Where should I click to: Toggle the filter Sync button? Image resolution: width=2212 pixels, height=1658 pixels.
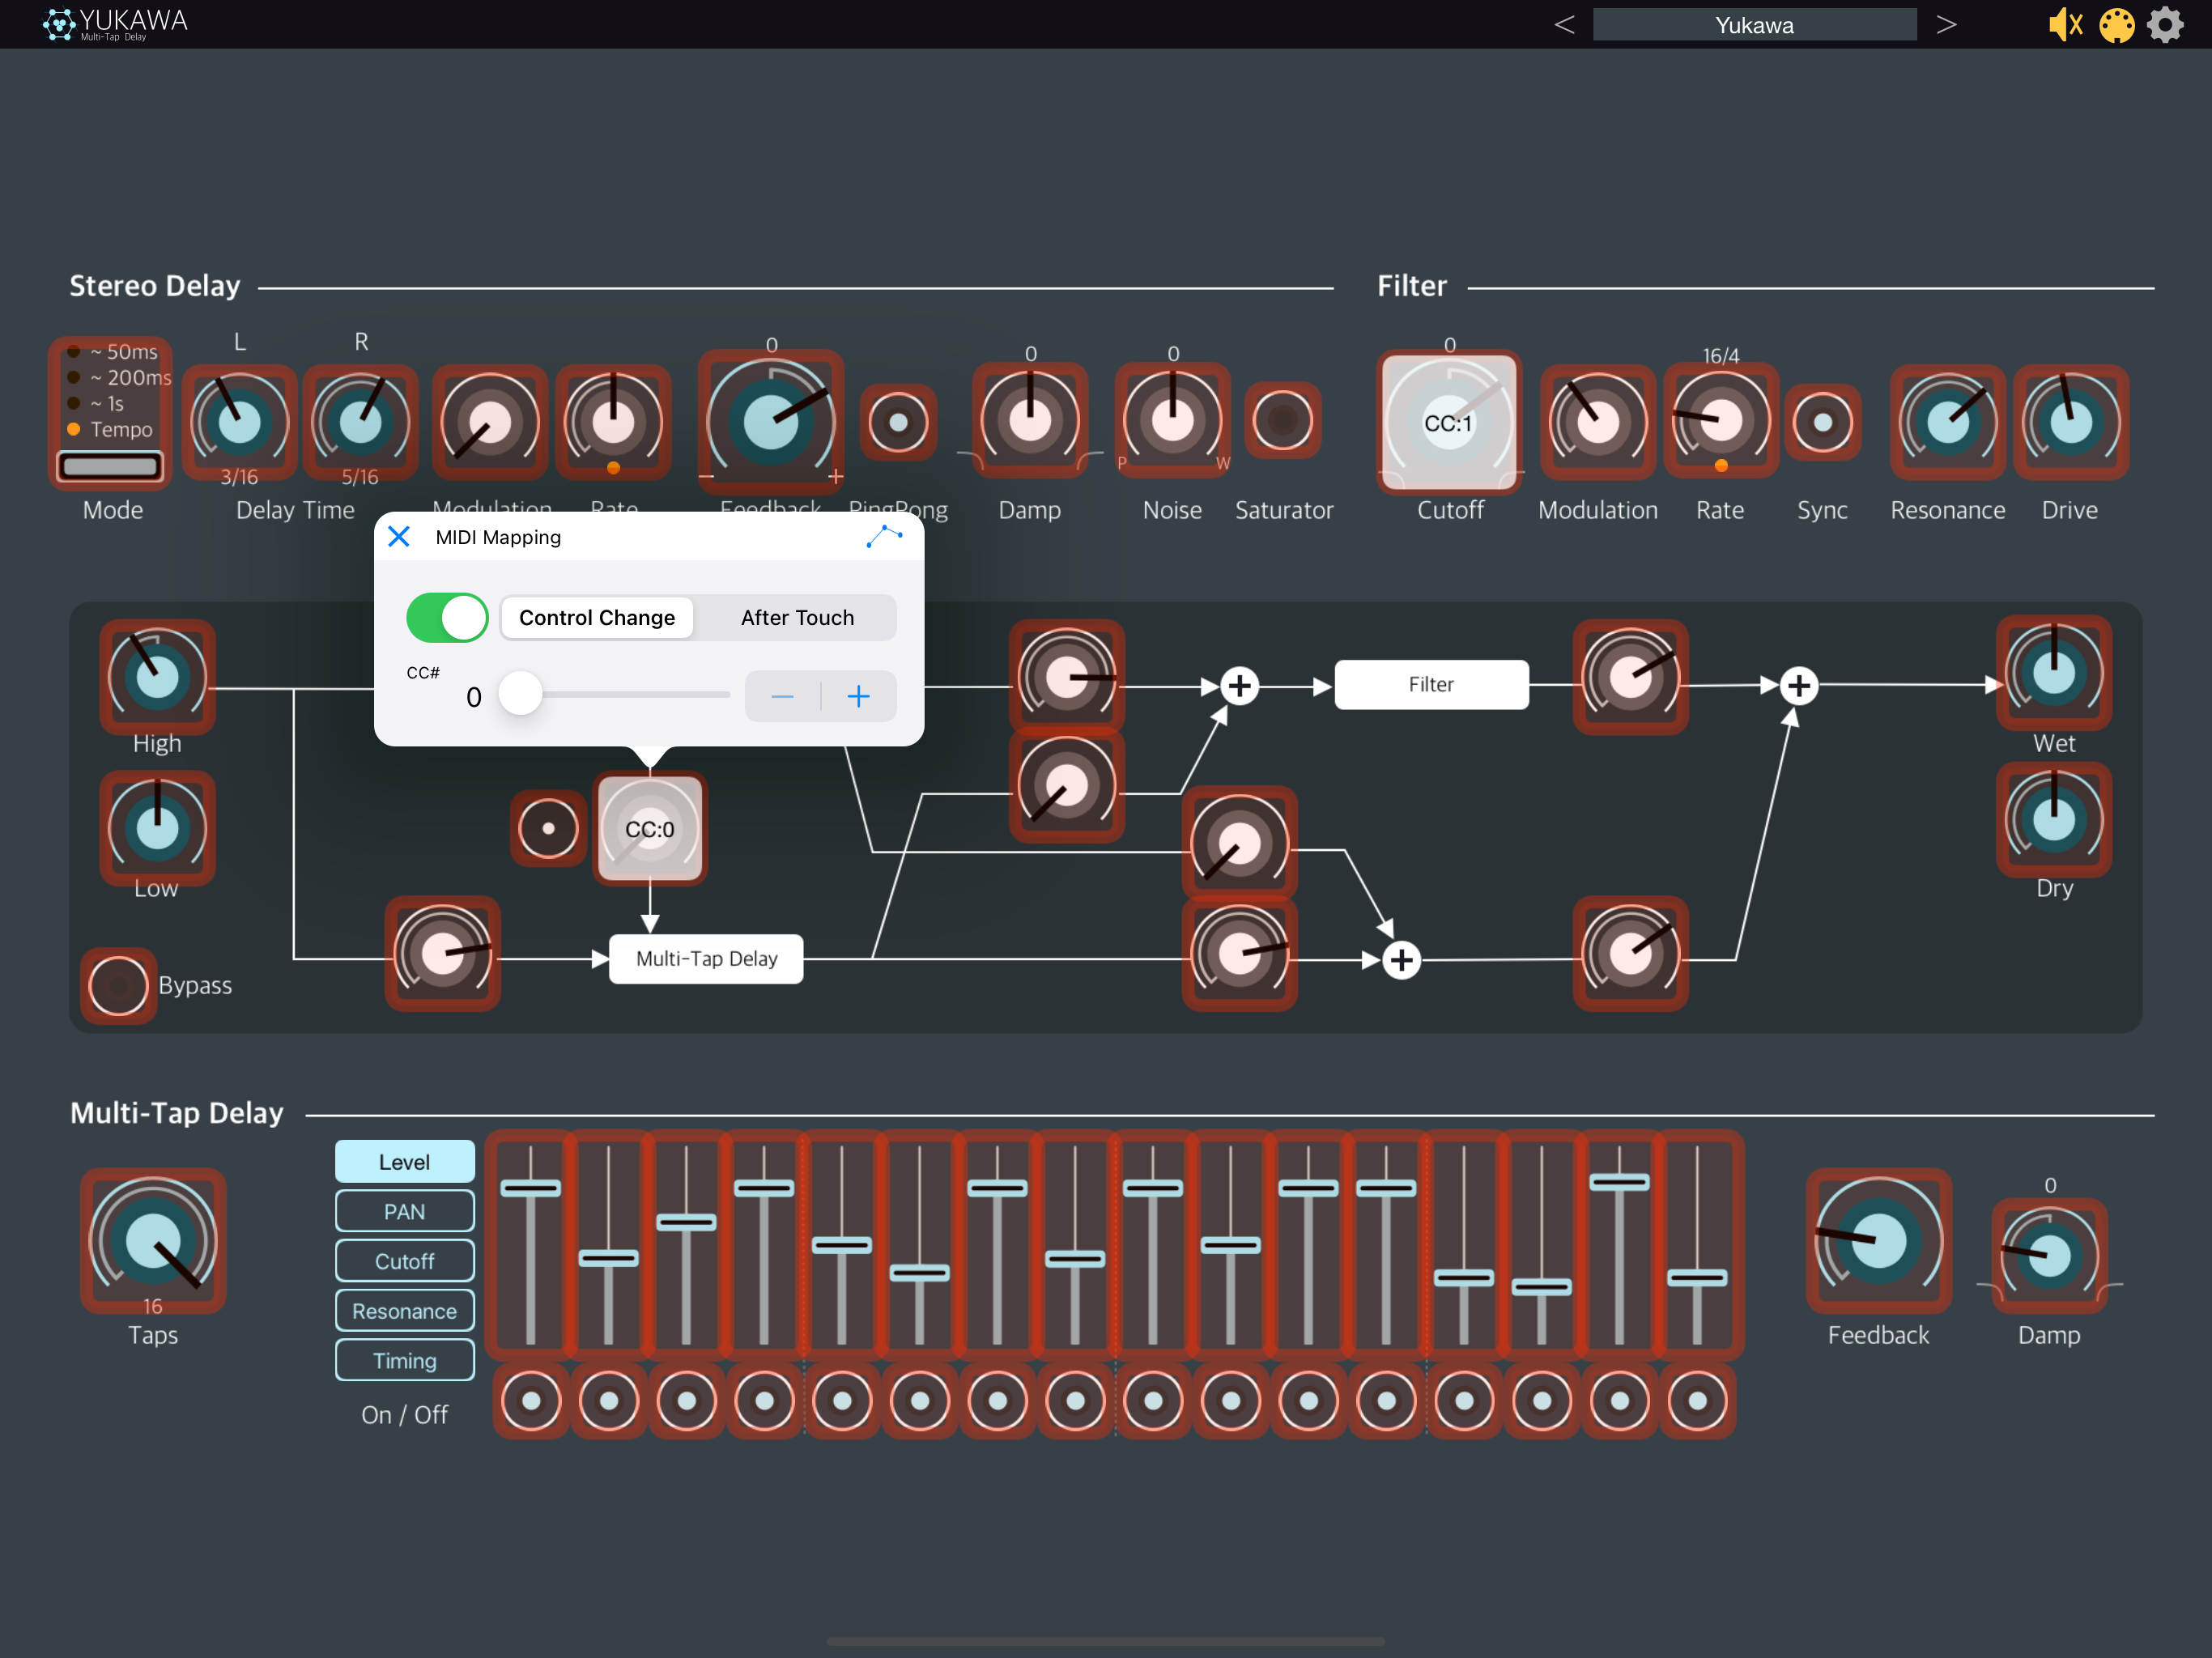click(1822, 423)
